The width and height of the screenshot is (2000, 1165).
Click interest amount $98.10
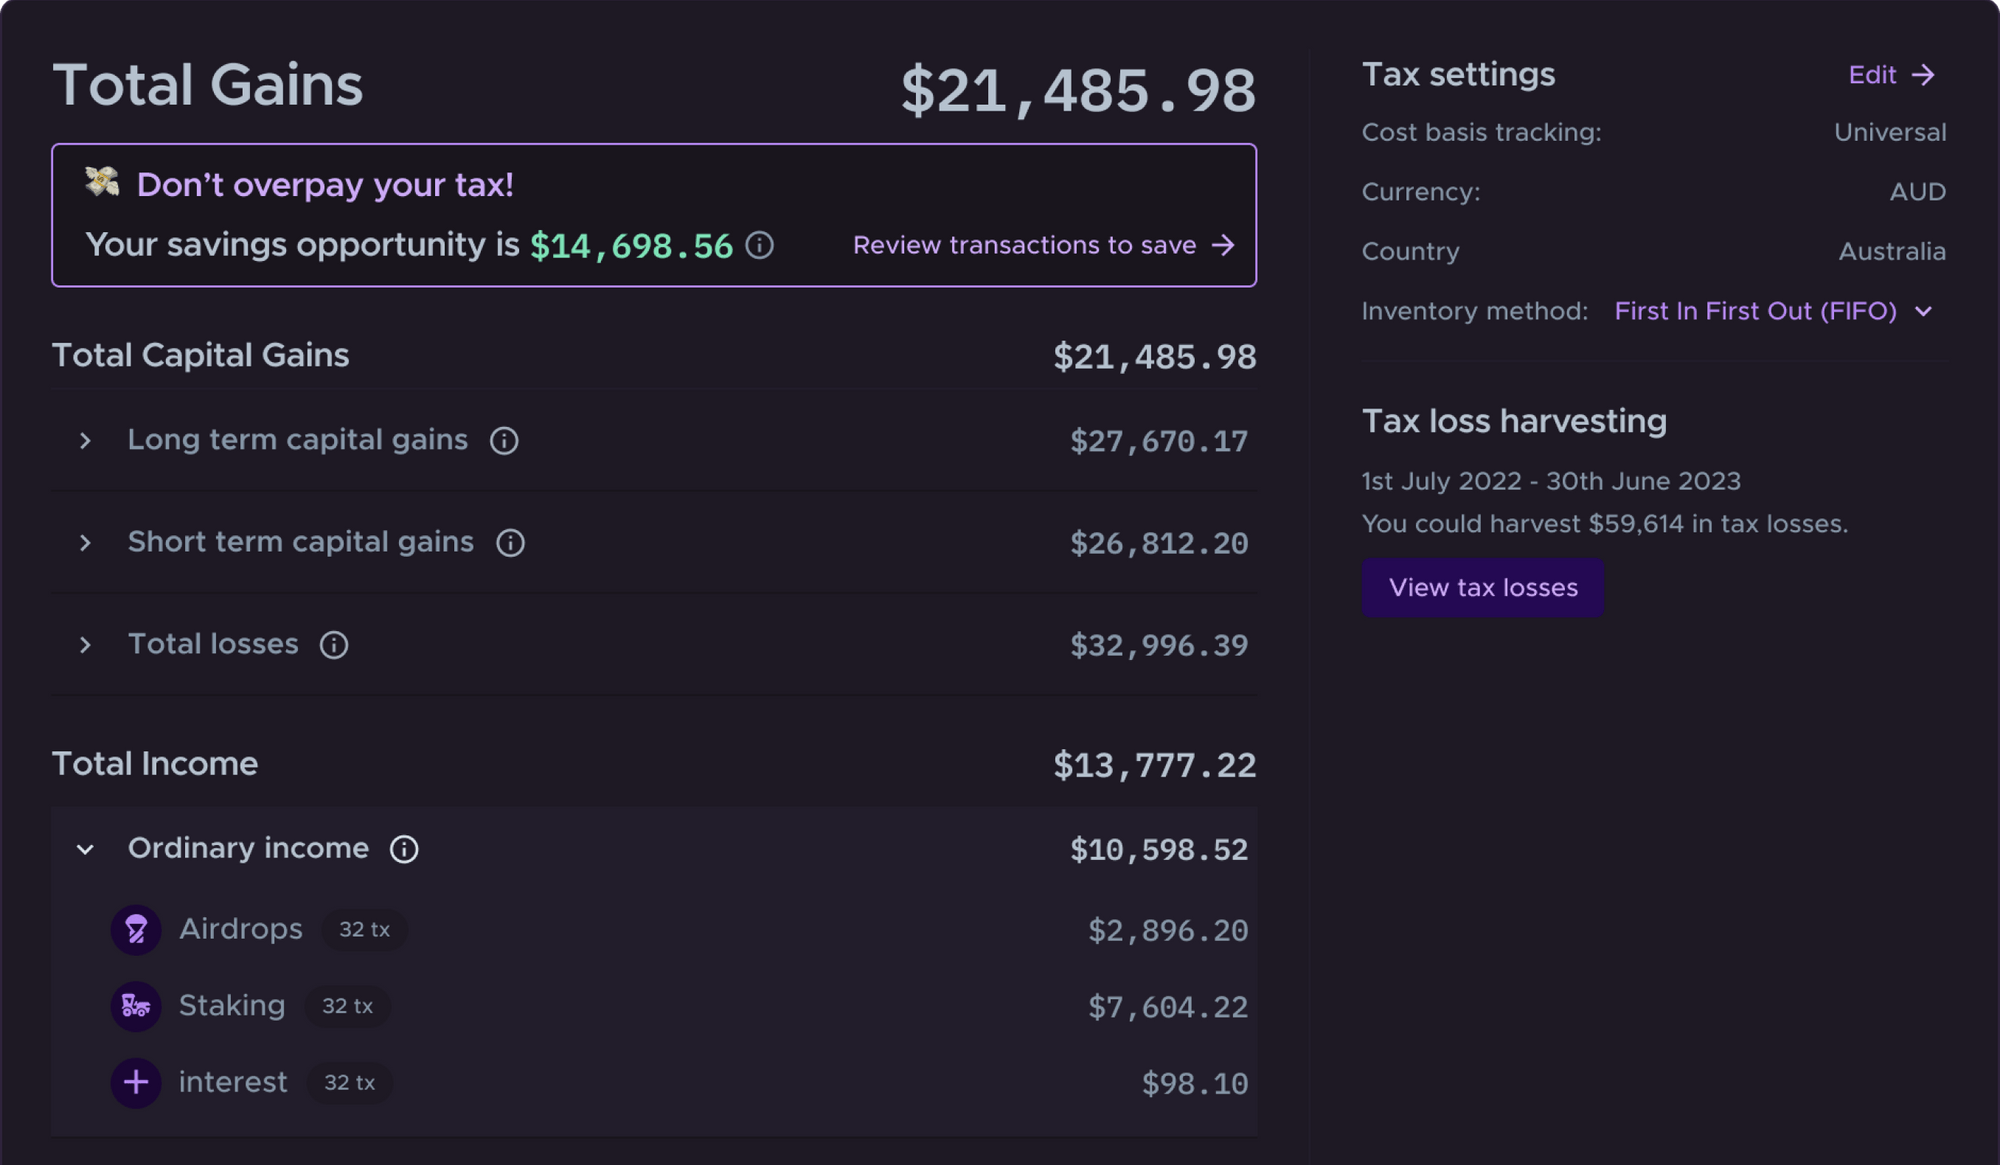tap(1195, 1084)
